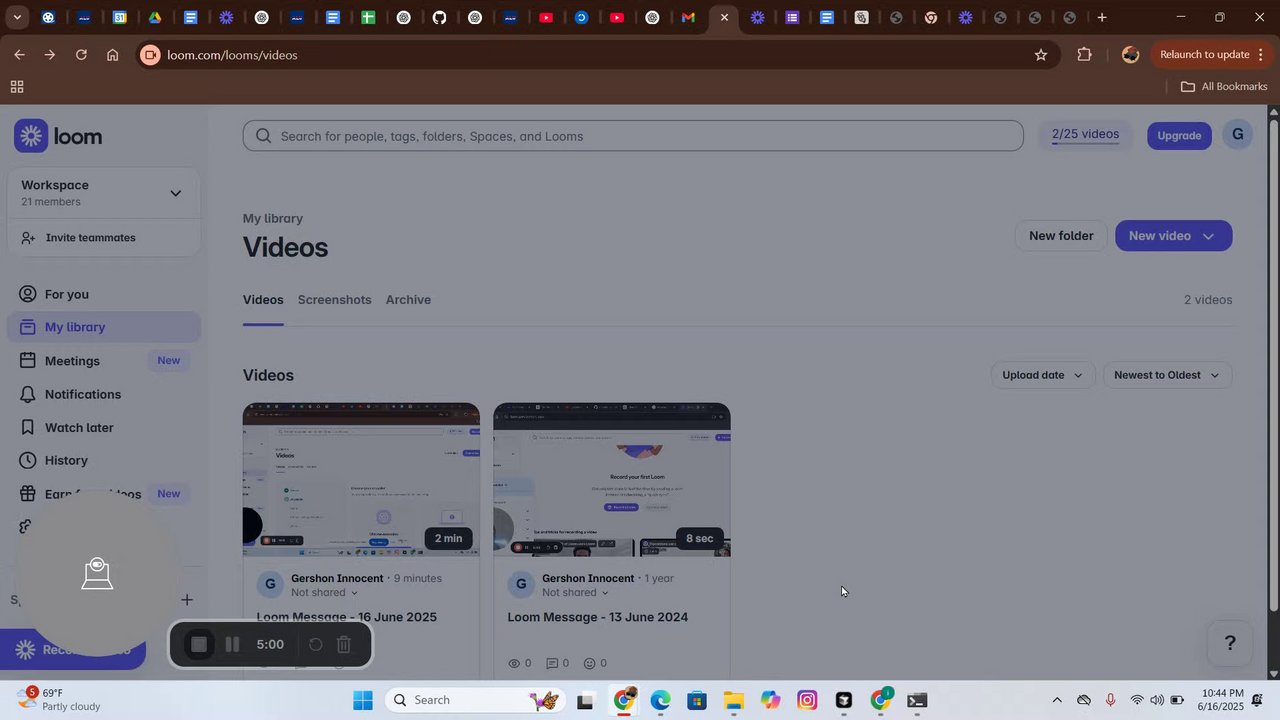Reload the page in Chrome
Image resolution: width=1280 pixels, height=720 pixels.
point(81,55)
